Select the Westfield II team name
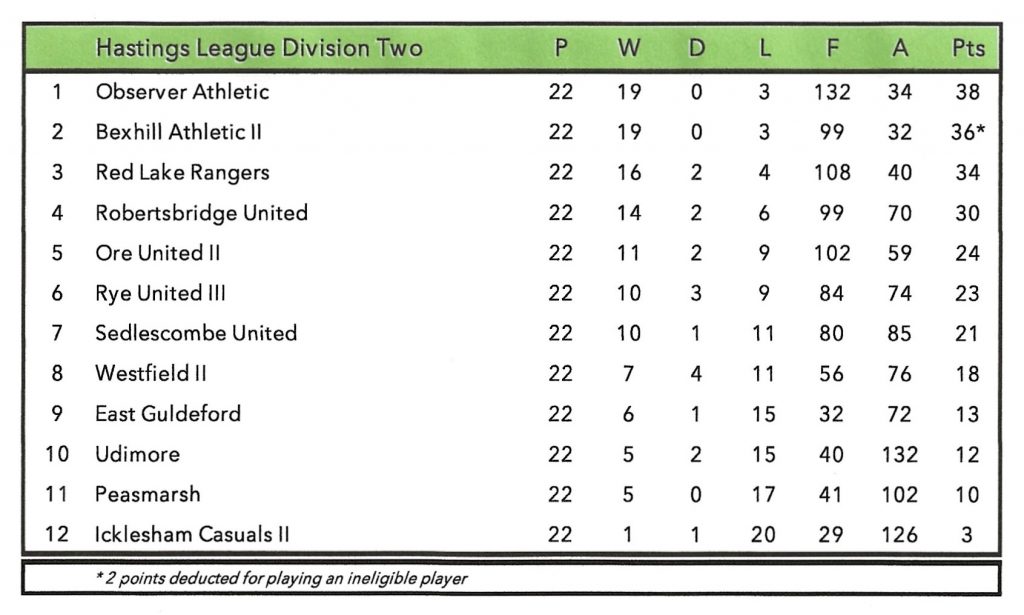The width and height of the screenshot is (1024, 615). click(151, 373)
